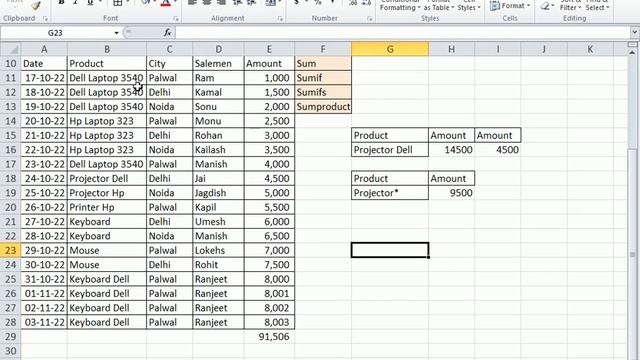Screen dimensions: 640x360
Task: Click the Name Box showing G23
Action: [56, 33]
